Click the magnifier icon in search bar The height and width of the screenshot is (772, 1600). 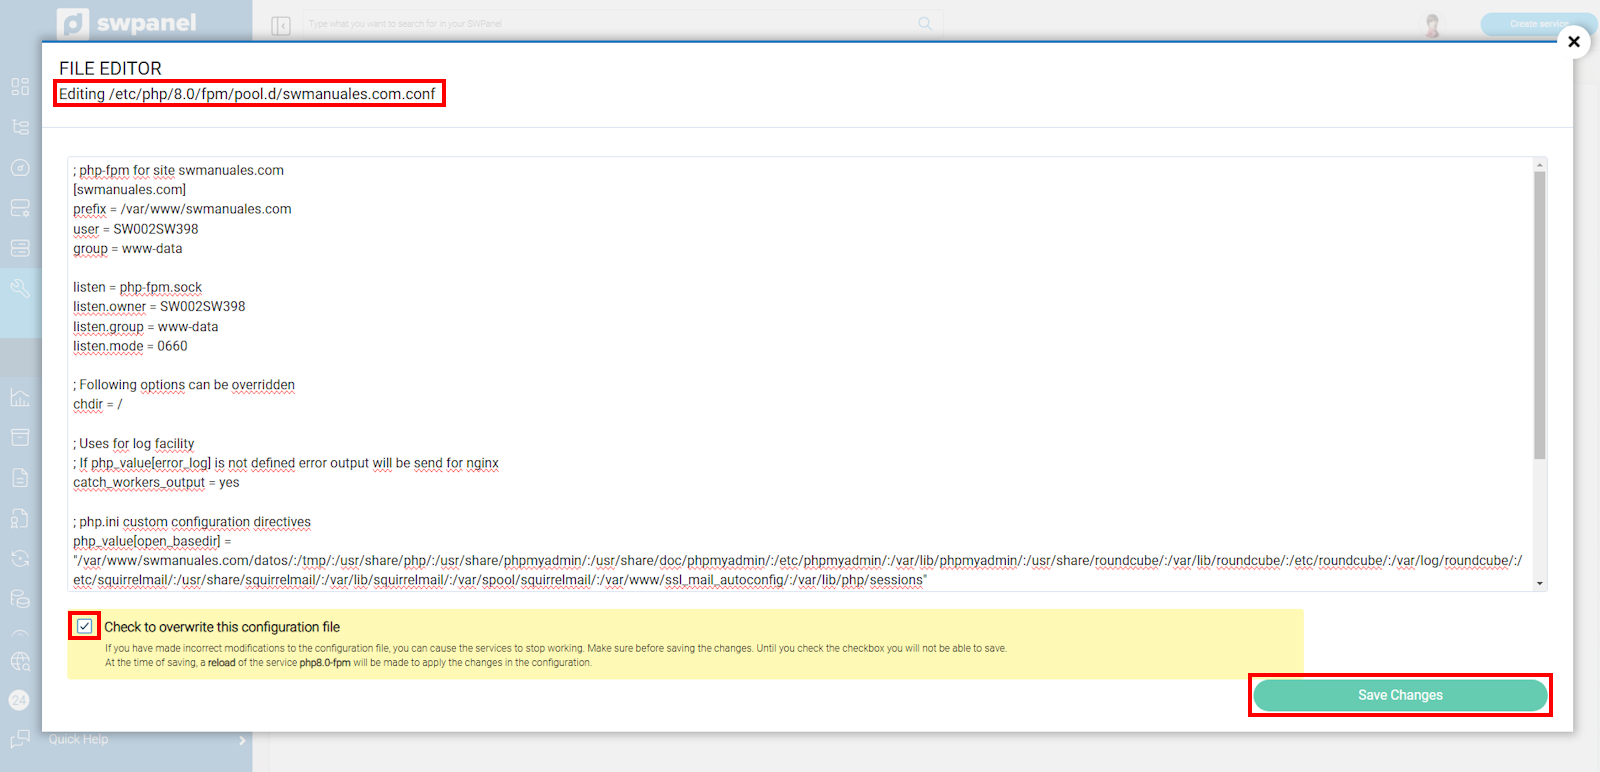(x=925, y=24)
